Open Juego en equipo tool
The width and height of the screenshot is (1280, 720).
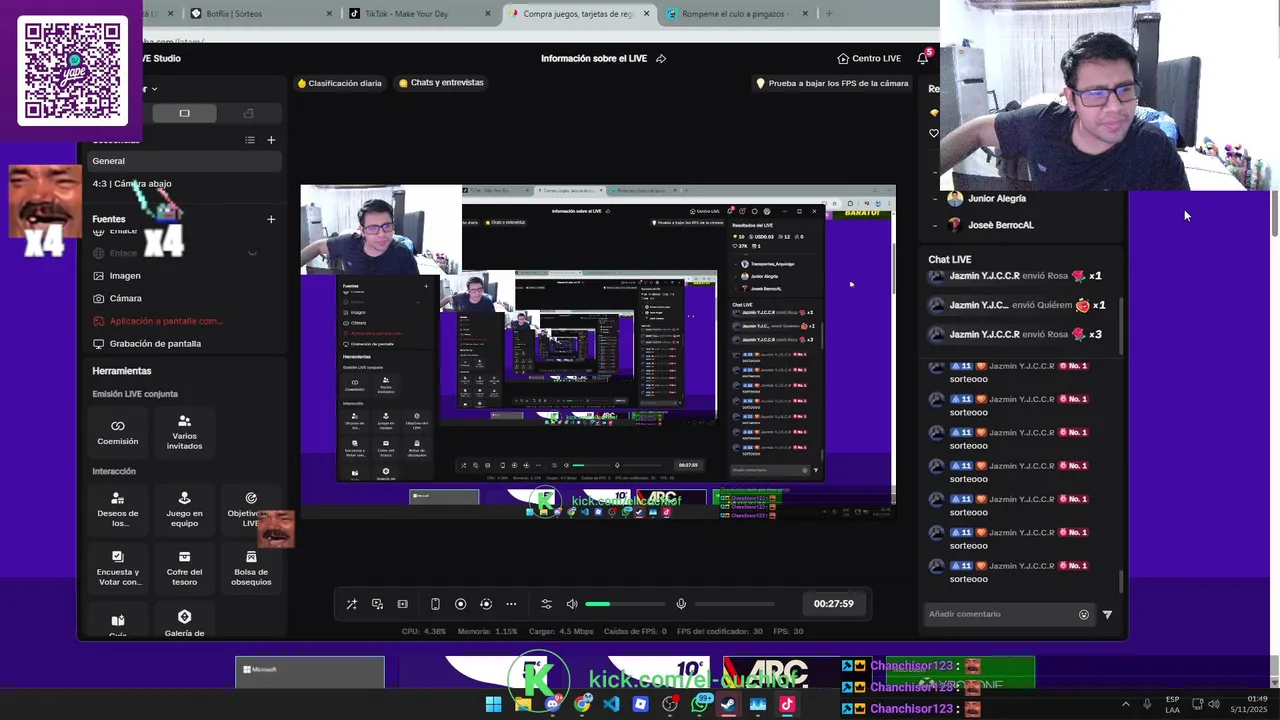(184, 509)
